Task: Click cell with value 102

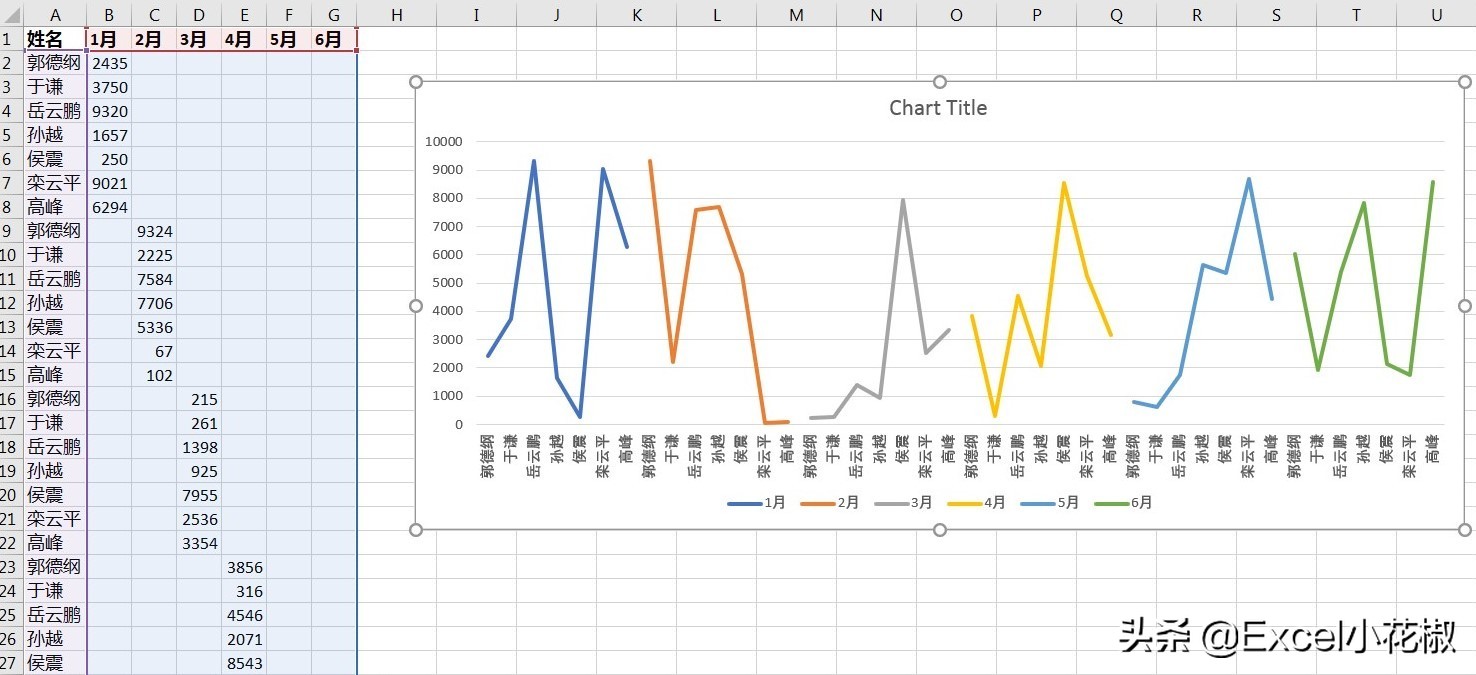Action: tap(154, 375)
